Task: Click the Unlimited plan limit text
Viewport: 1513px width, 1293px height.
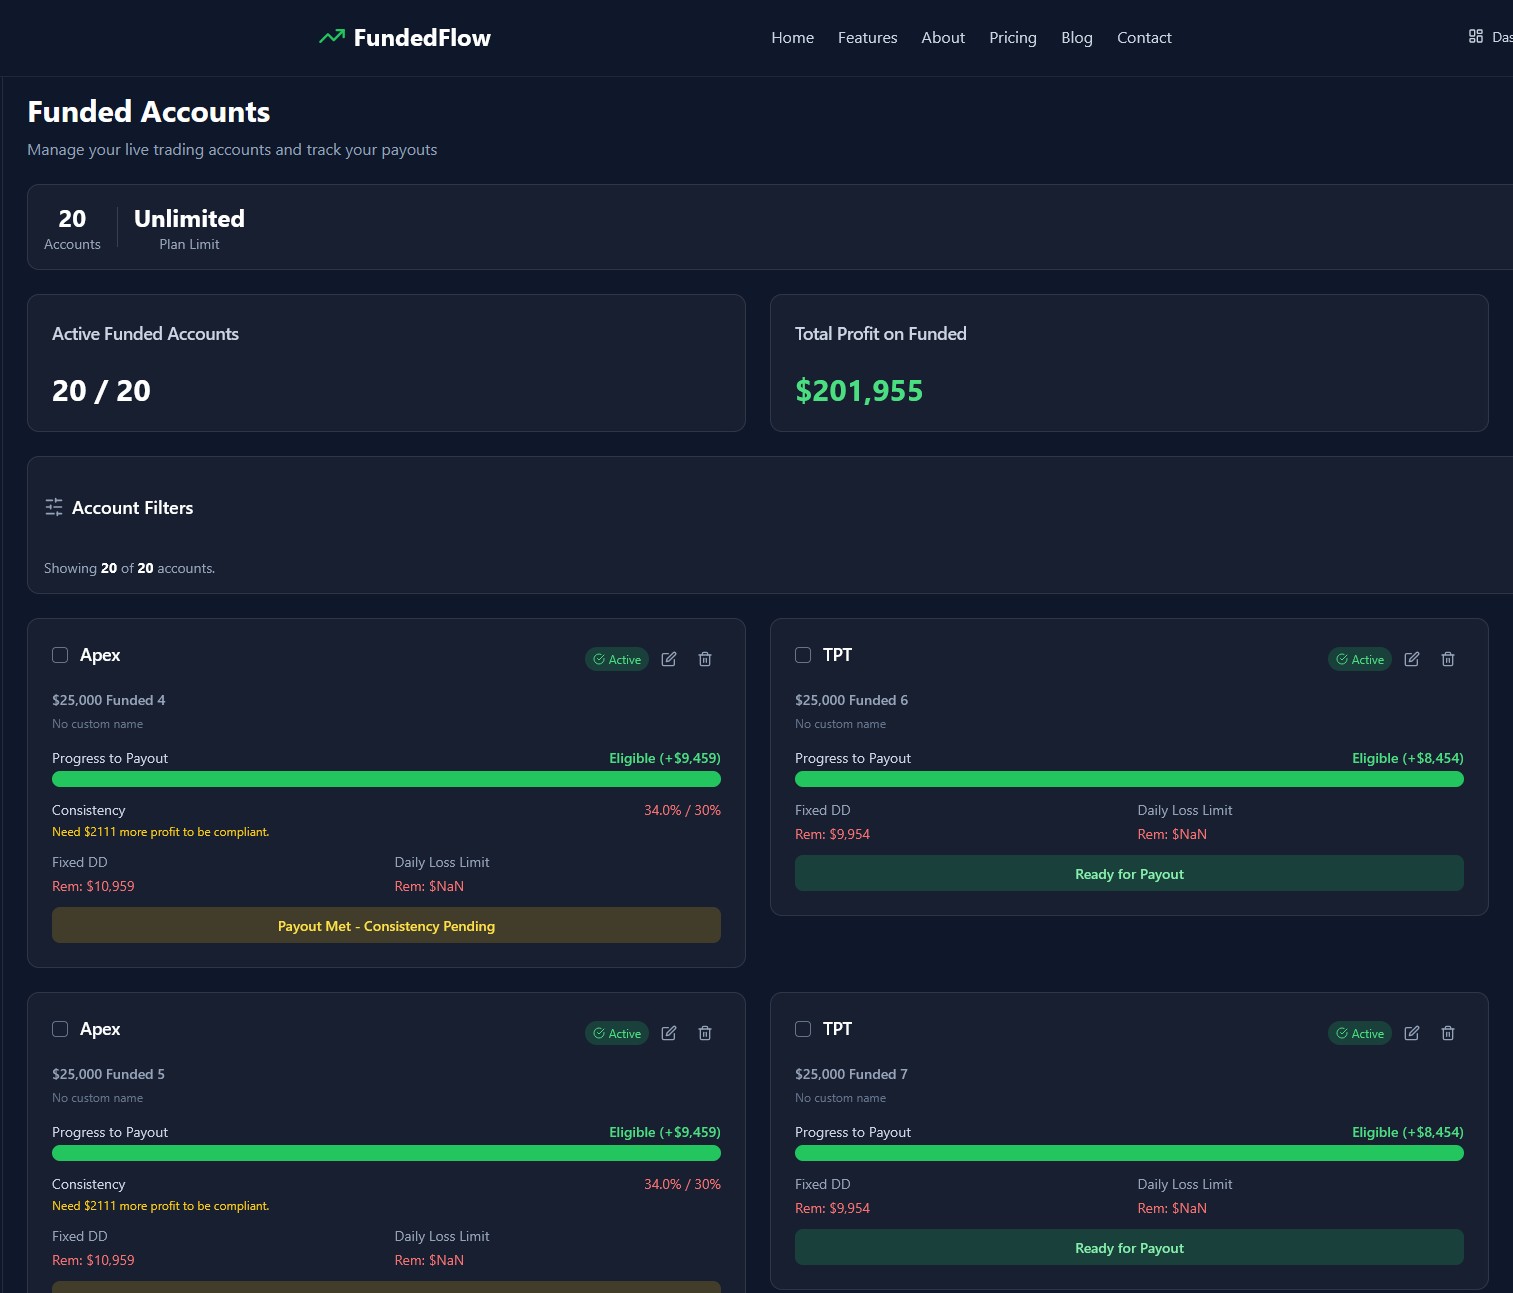Action: tap(189, 219)
